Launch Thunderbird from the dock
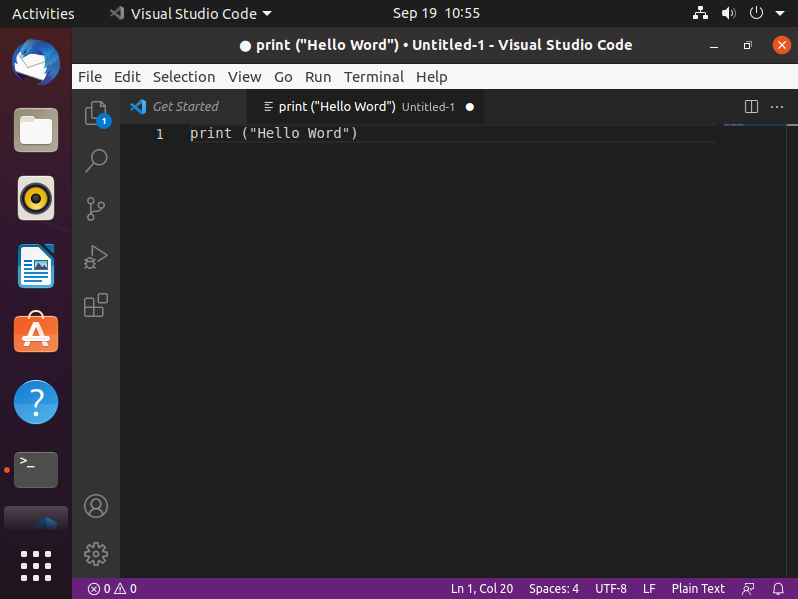The image size is (798, 599). (x=36, y=62)
